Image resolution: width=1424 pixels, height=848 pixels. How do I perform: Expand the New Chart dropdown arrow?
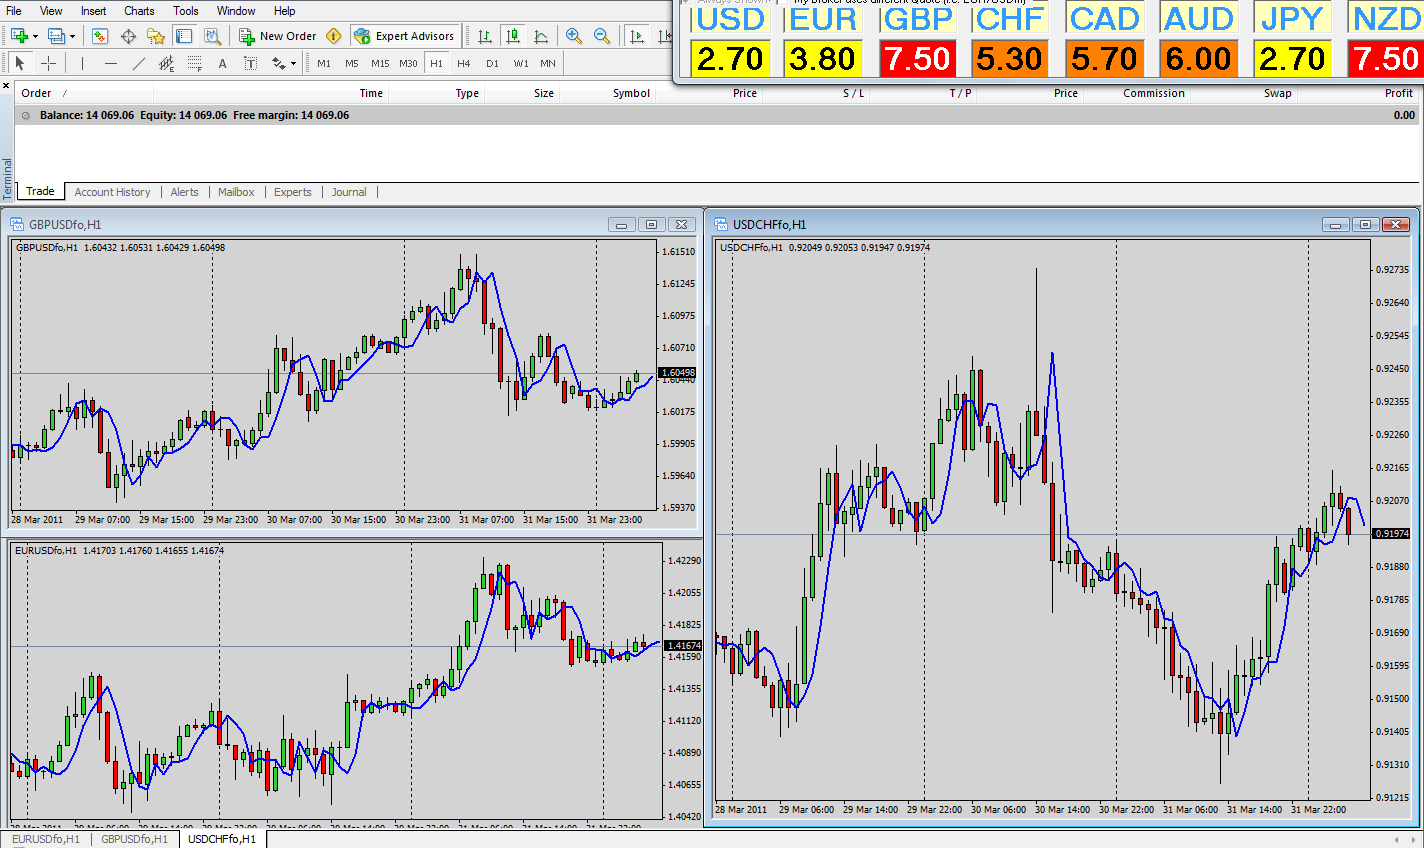tap(35, 36)
